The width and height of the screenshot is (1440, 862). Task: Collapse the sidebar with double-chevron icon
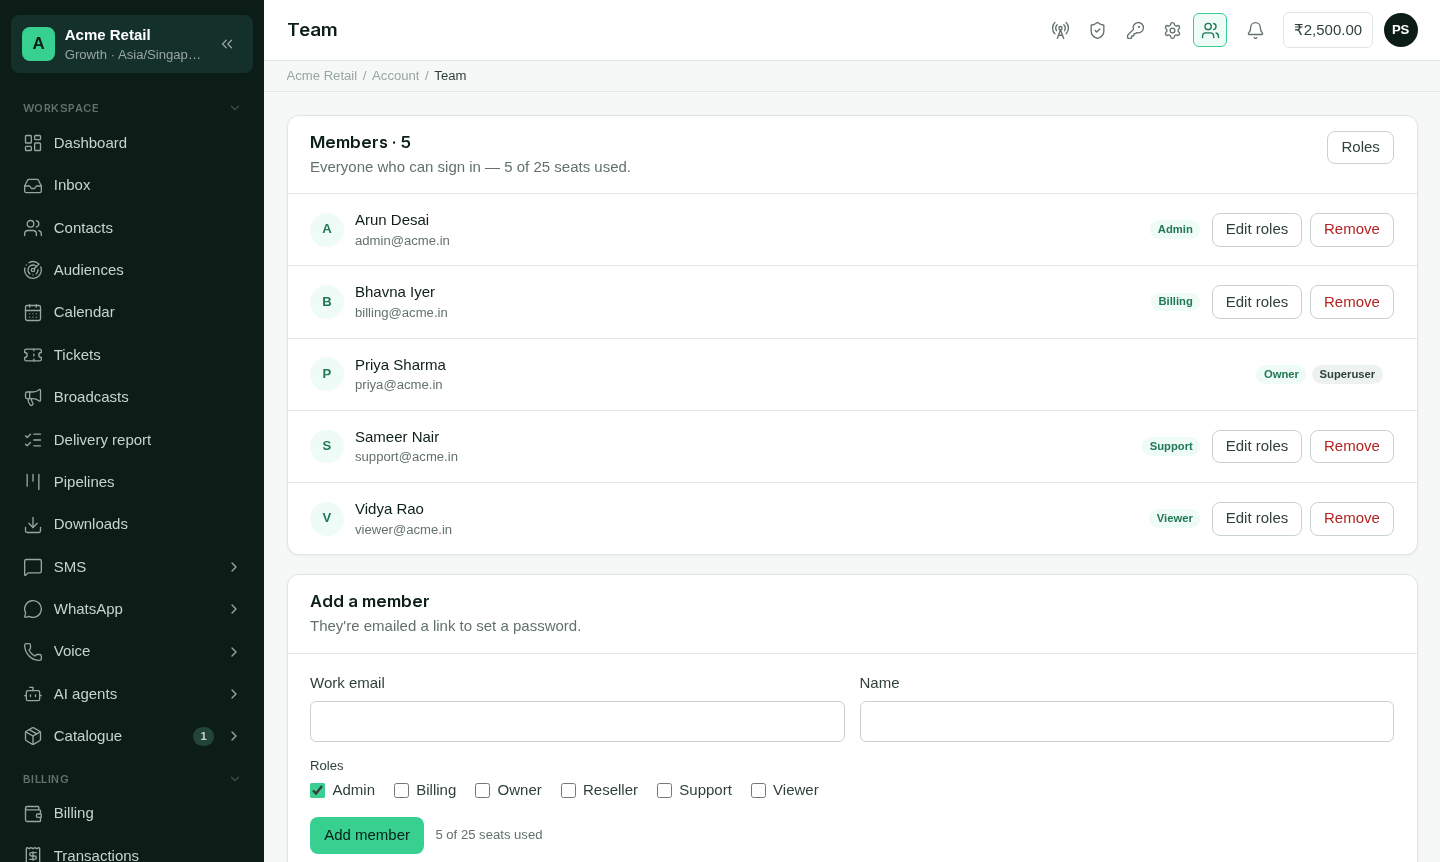coord(227,44)
